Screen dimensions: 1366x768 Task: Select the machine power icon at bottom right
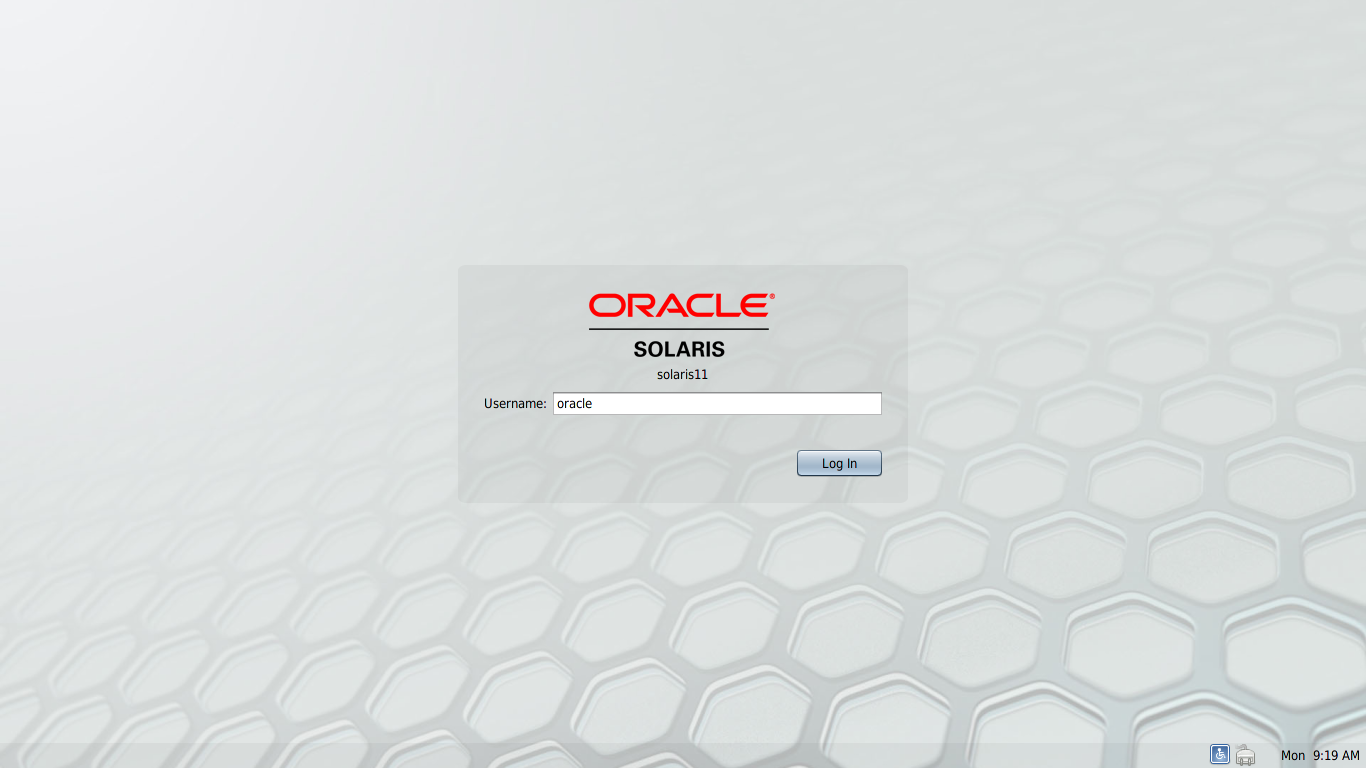pyautogui.click(x=1245, y=754)
